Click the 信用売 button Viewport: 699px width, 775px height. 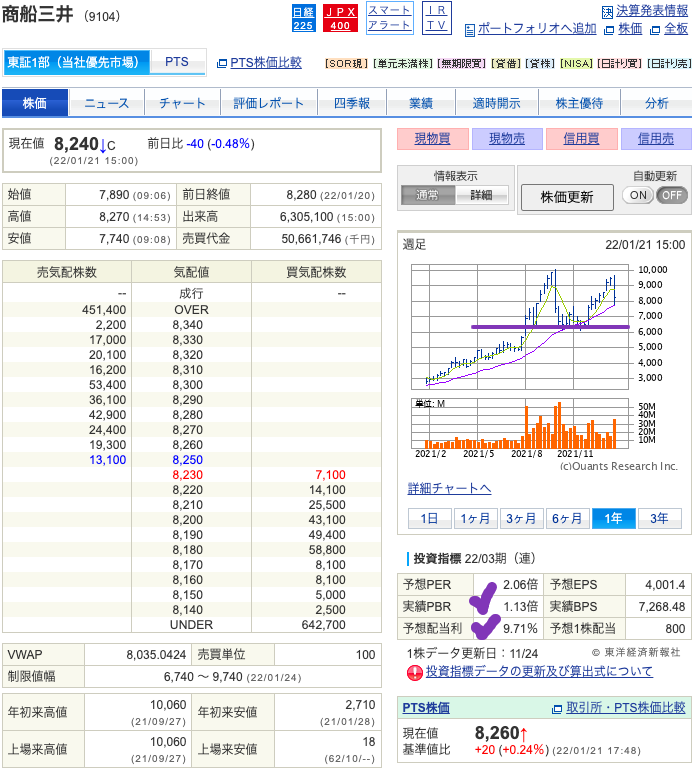point(656,139)
